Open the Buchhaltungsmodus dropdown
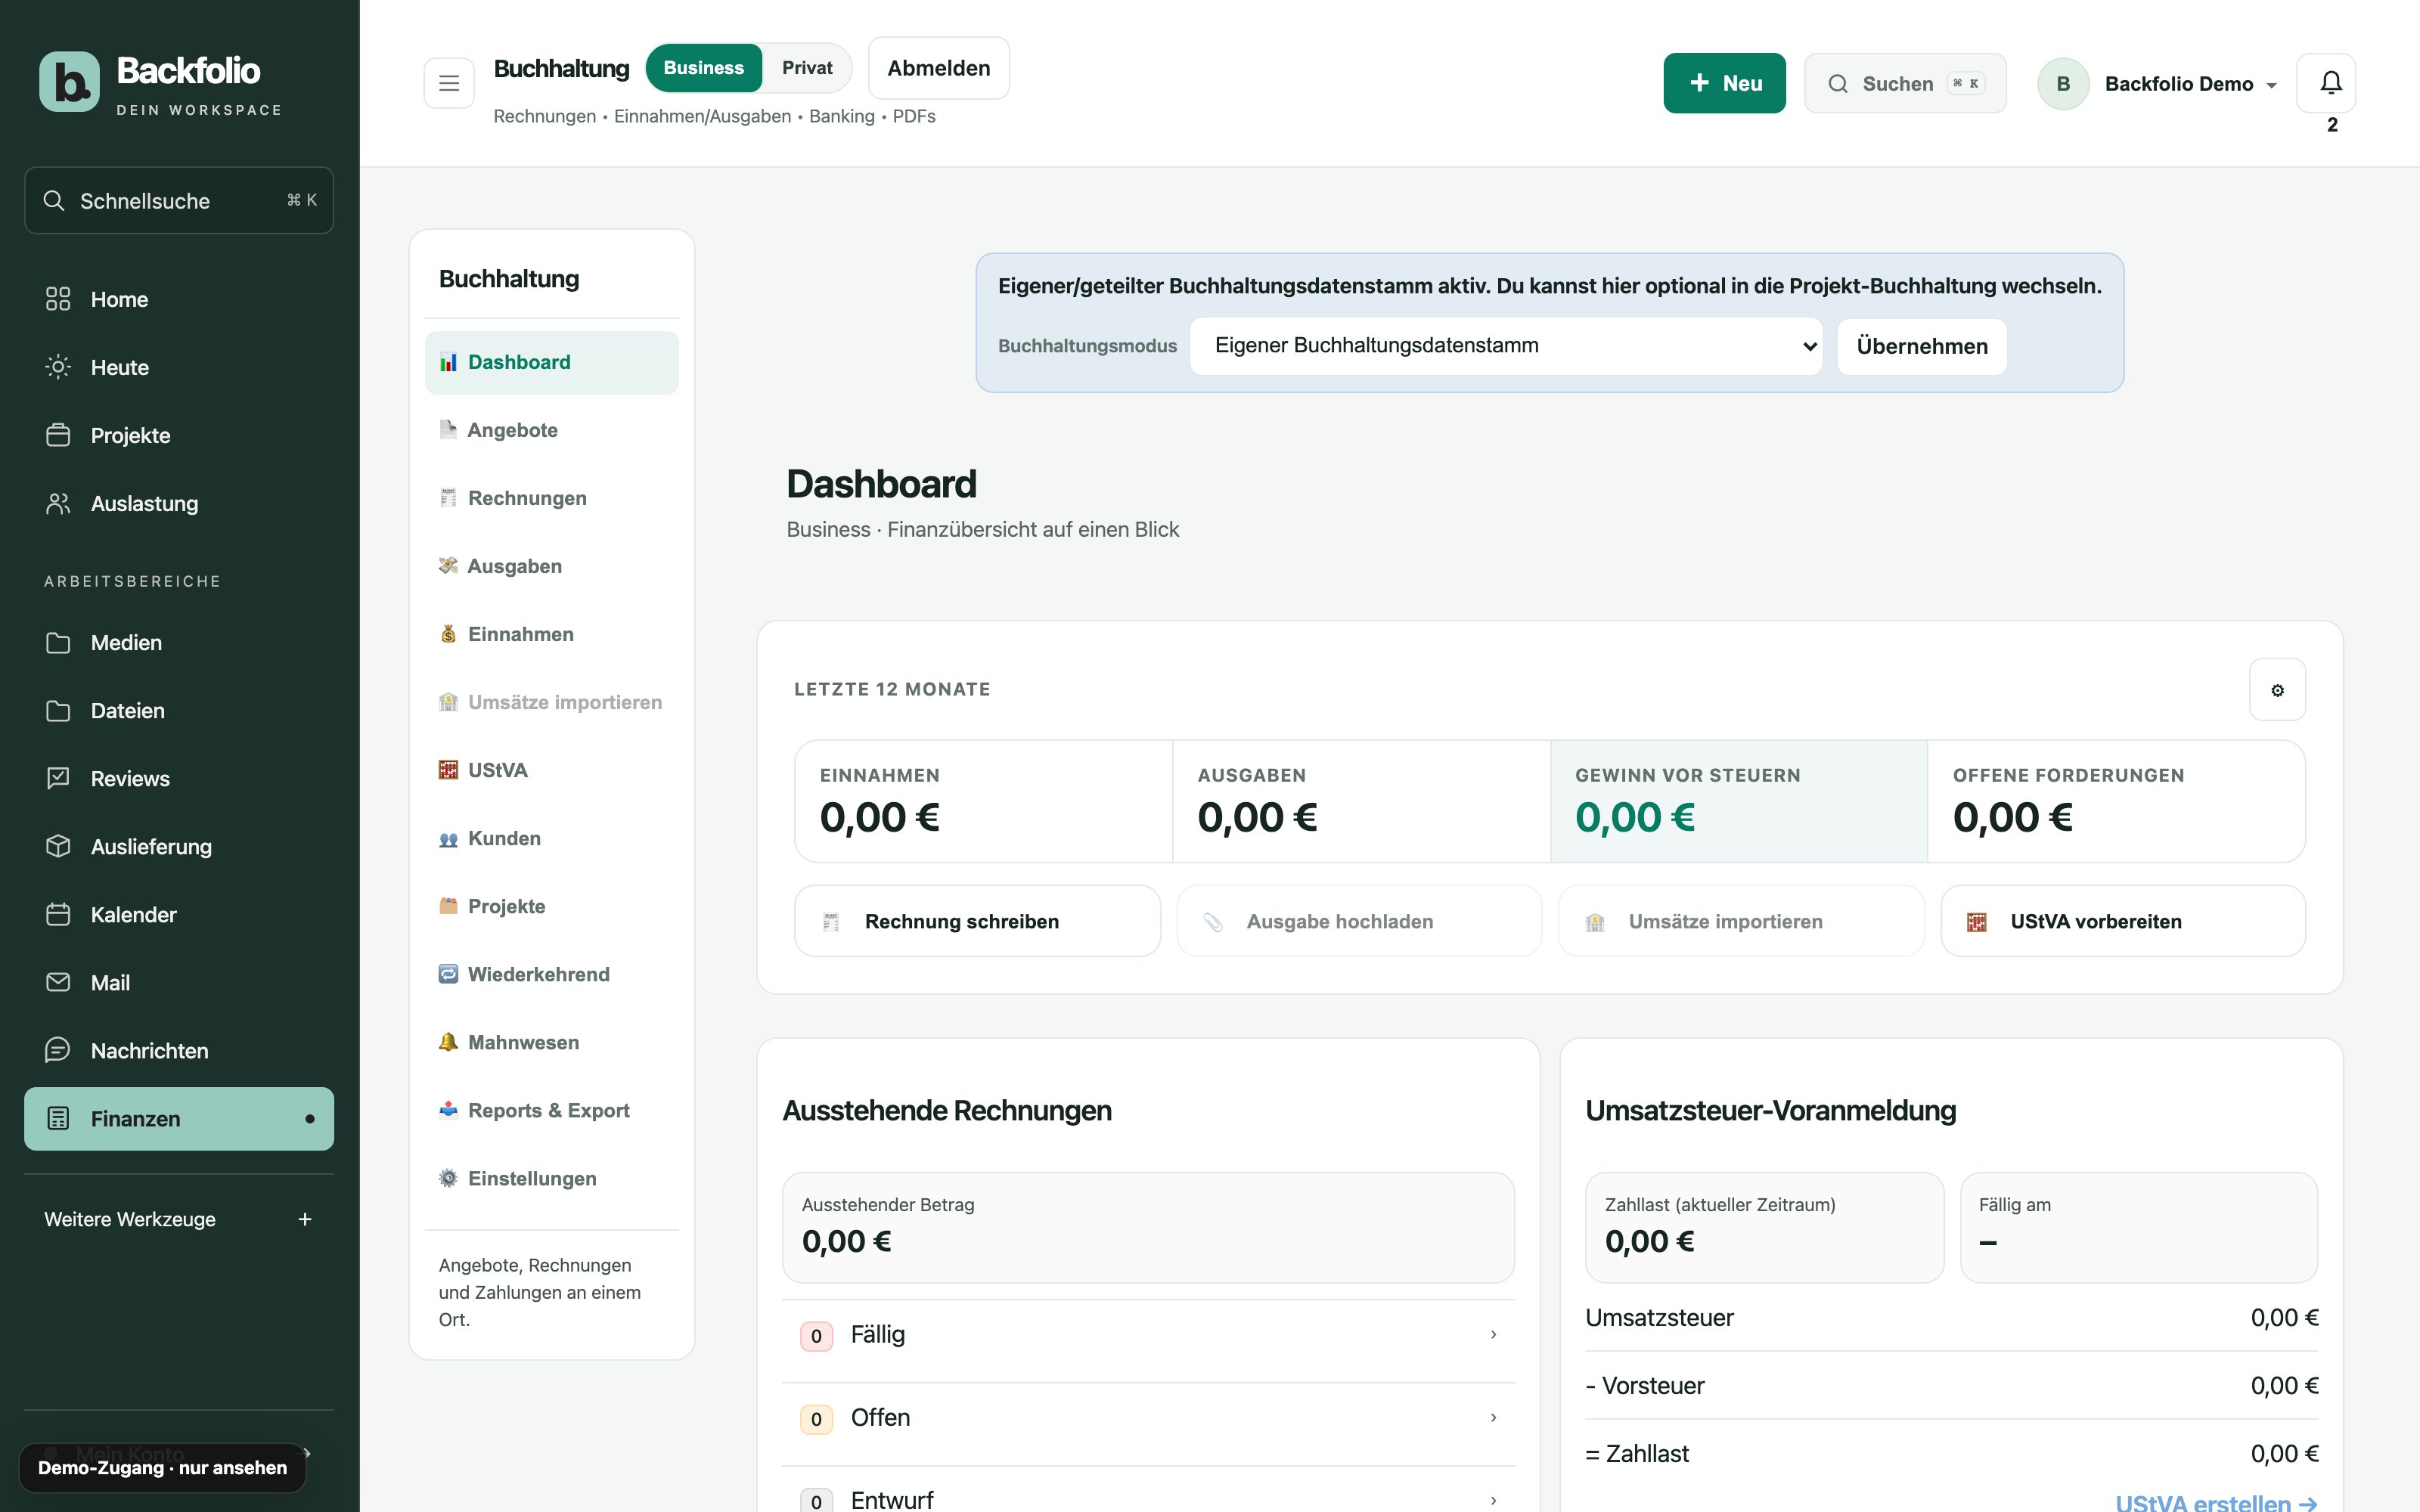Screen dimensions: 2420x1512 pyautogui.click(x=1506, y=346)
